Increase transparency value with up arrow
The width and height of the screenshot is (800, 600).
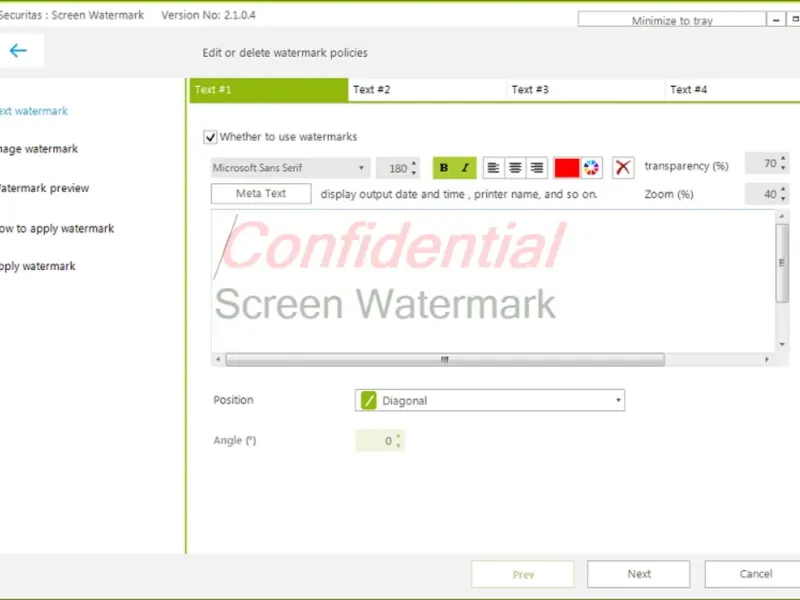[x=783, y=159]
